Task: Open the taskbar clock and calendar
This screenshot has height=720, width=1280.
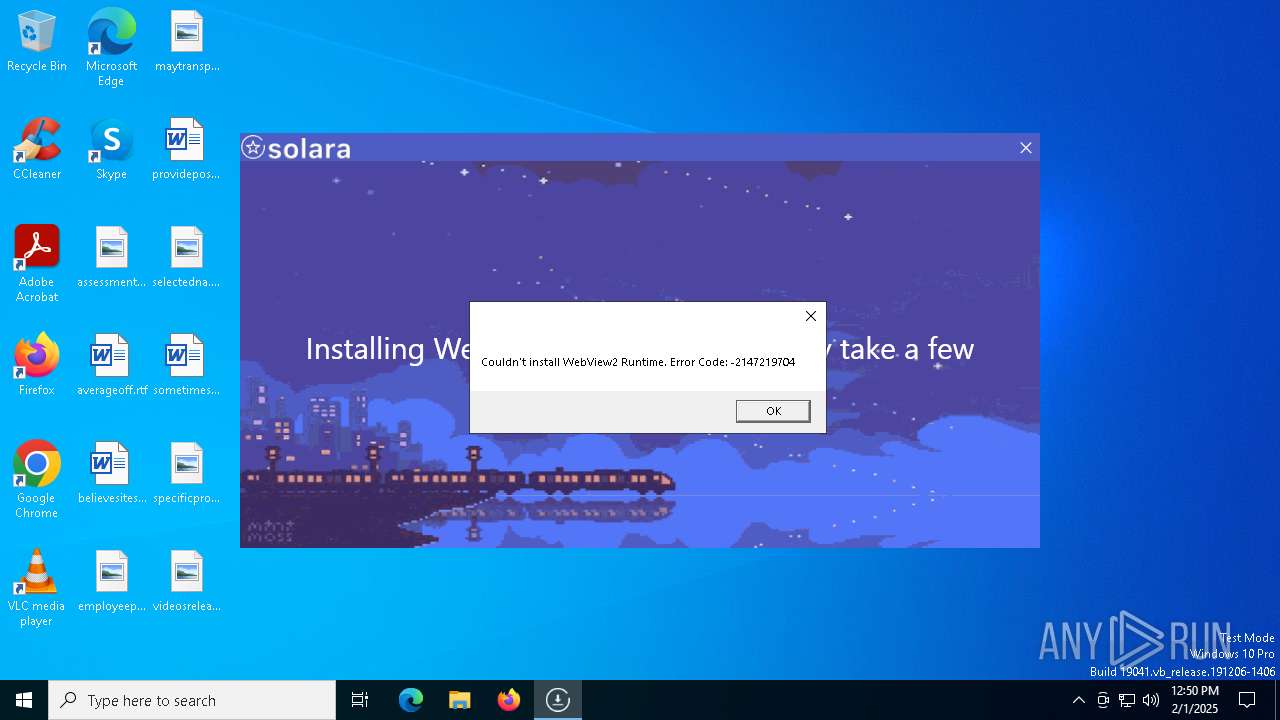Action: pos(1194,700)
